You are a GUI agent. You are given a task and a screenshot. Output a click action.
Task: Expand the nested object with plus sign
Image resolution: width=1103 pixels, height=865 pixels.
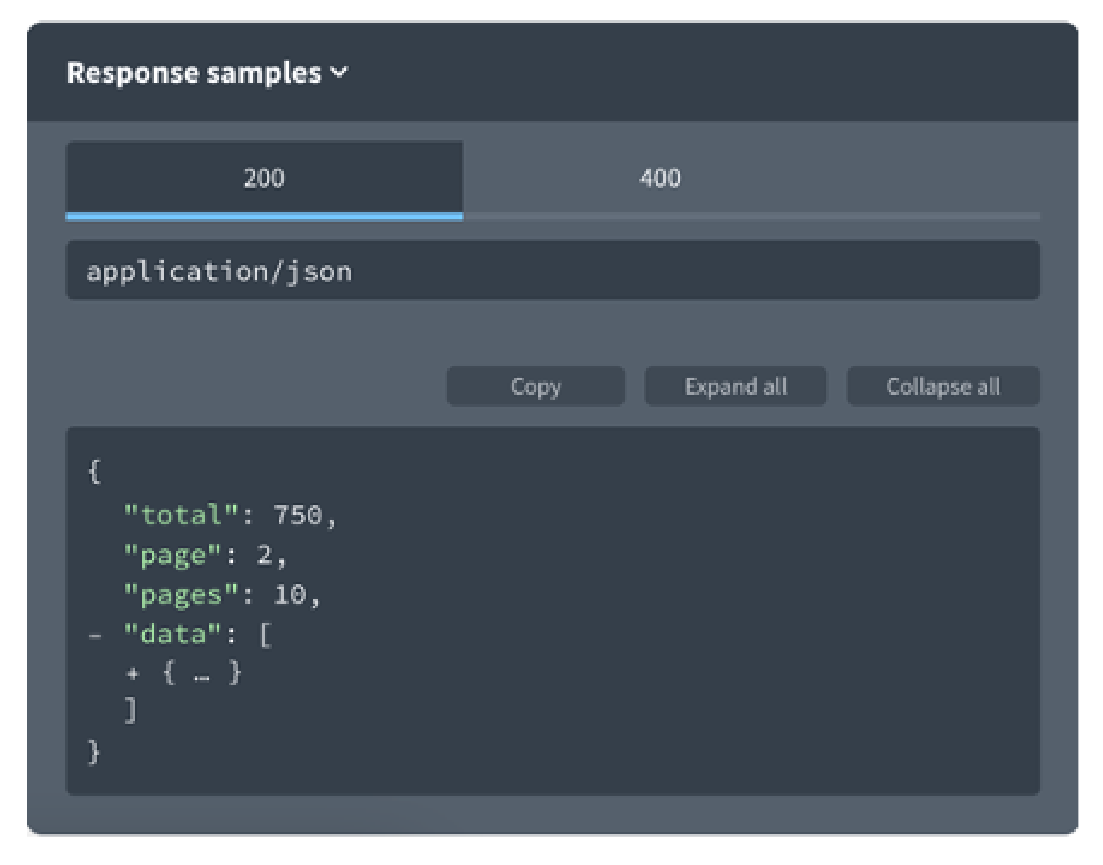131,674
